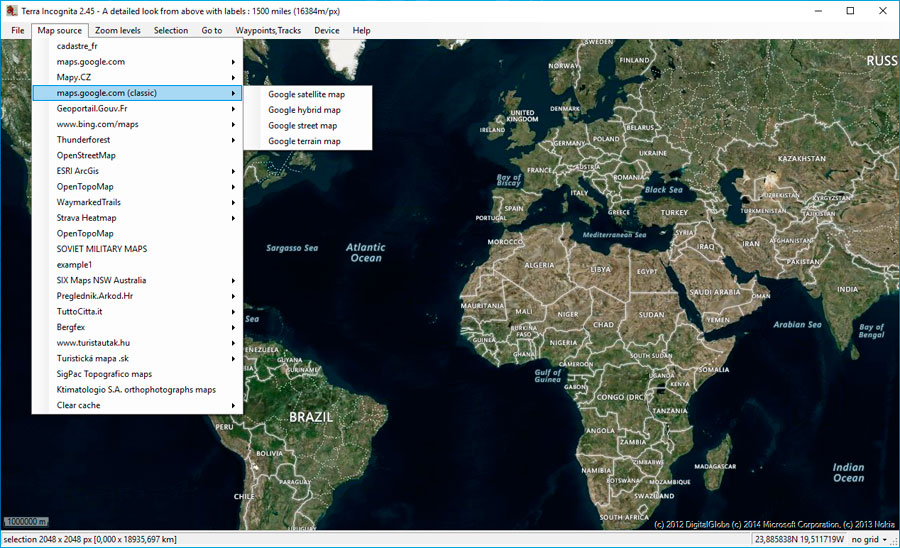Image resolution: width=900 pixels, height=548 pixels.
Task: Click the SAUDI ARABIA map label
Action: pyautogui.click(x=715, y=292)
